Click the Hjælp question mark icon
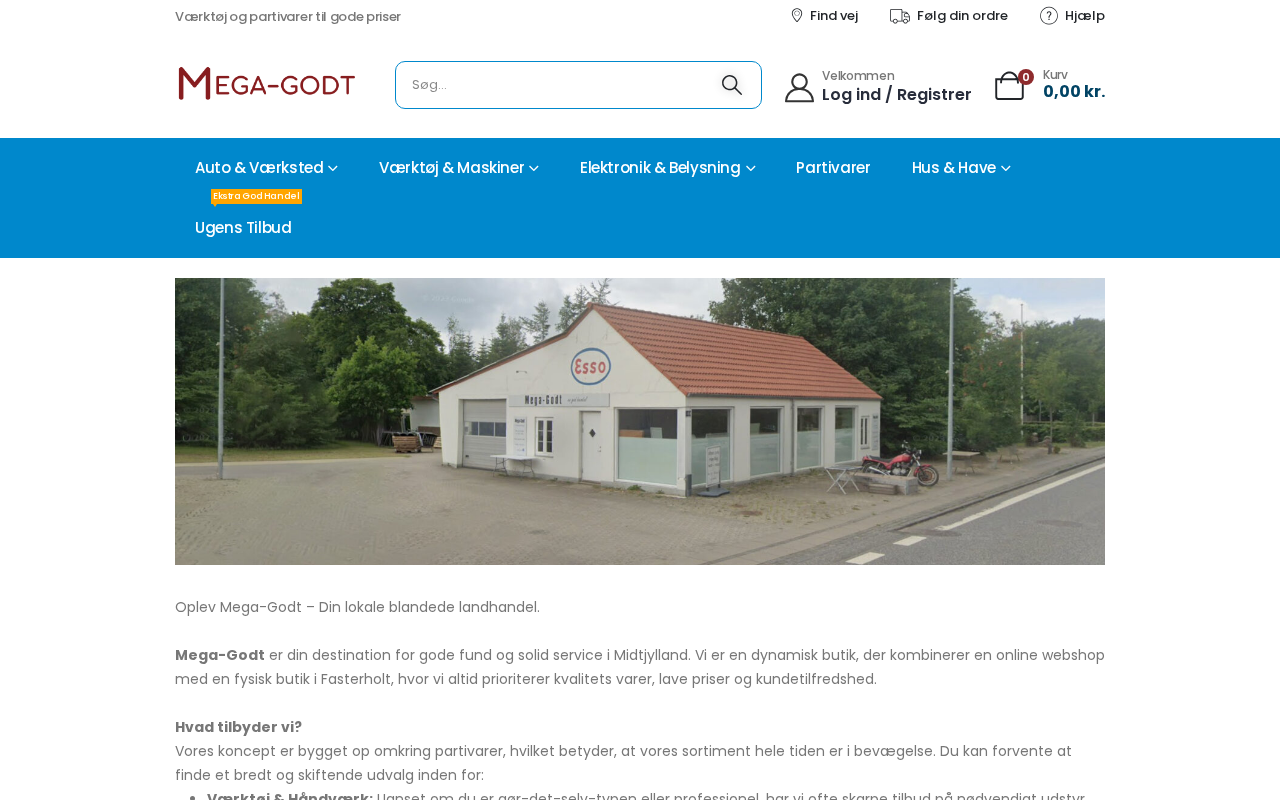This screenshot has height=800, width=1280. 1049,15
